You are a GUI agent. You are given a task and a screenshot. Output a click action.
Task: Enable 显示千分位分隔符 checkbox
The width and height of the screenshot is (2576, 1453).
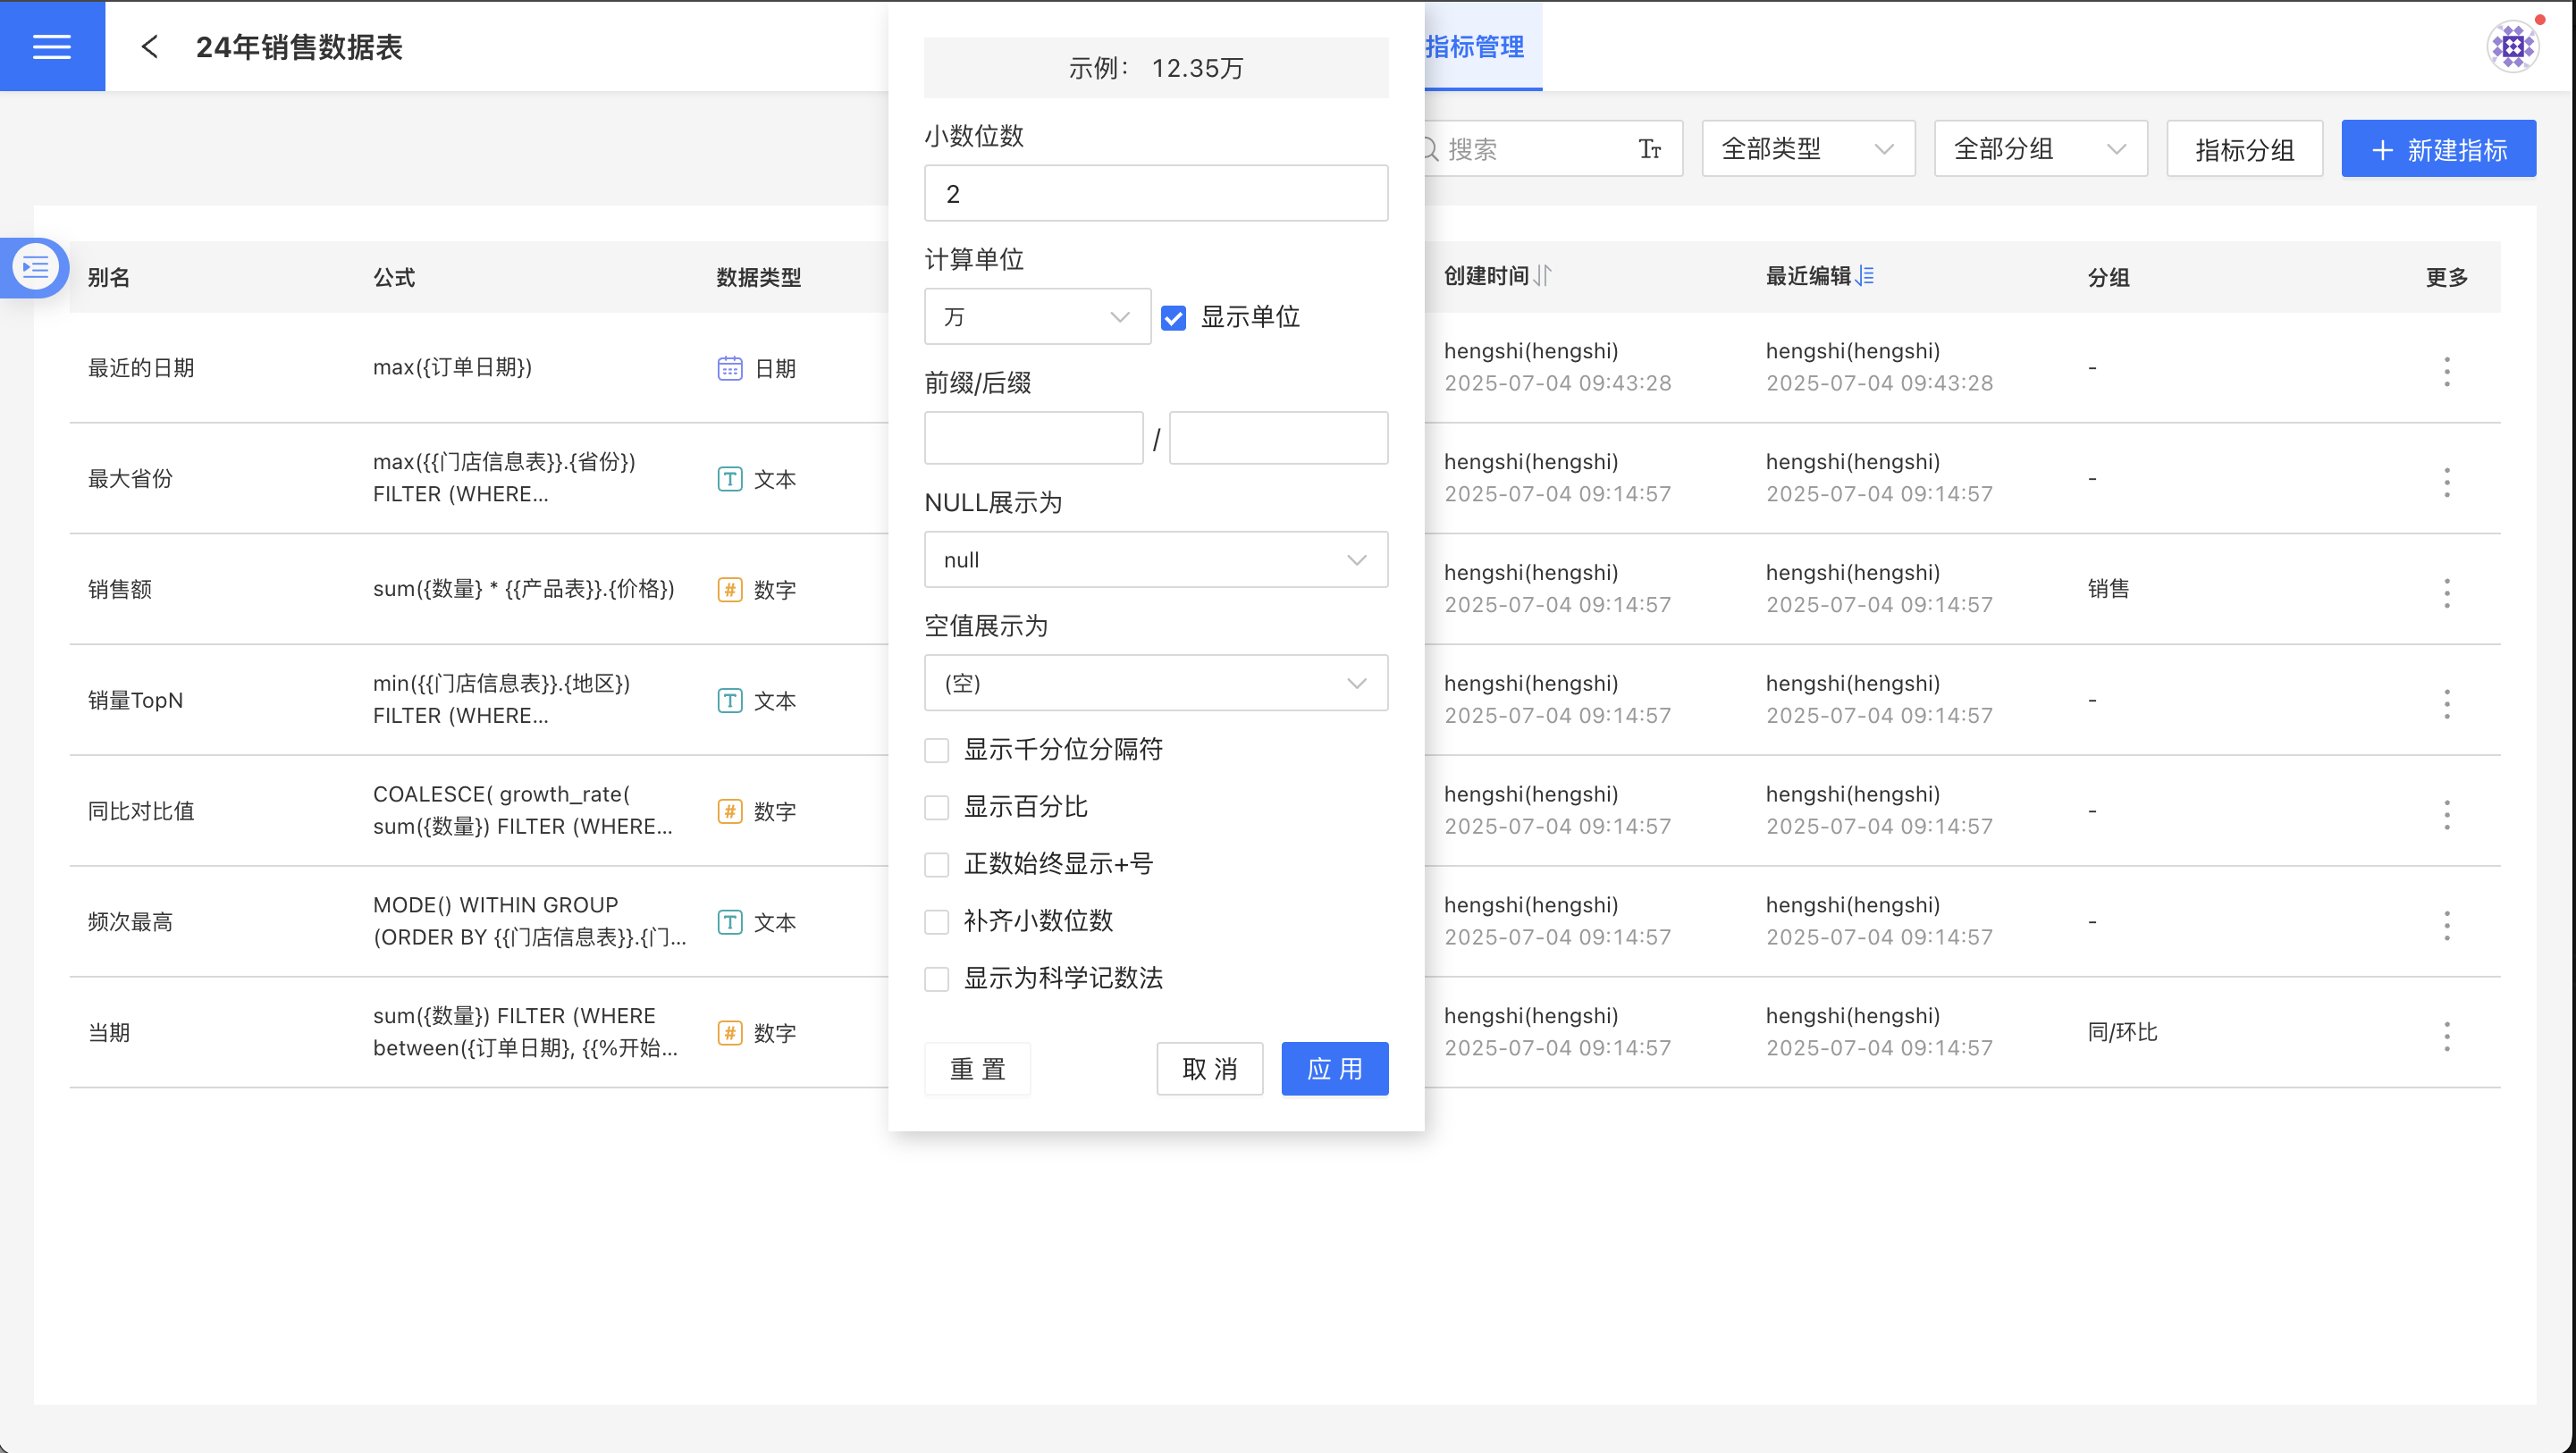click(x=937, y=750)
